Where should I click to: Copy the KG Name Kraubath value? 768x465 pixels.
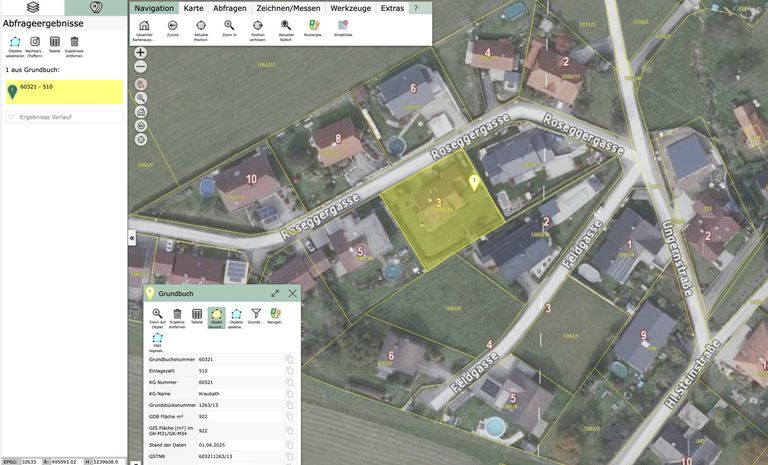click(290, 394)
